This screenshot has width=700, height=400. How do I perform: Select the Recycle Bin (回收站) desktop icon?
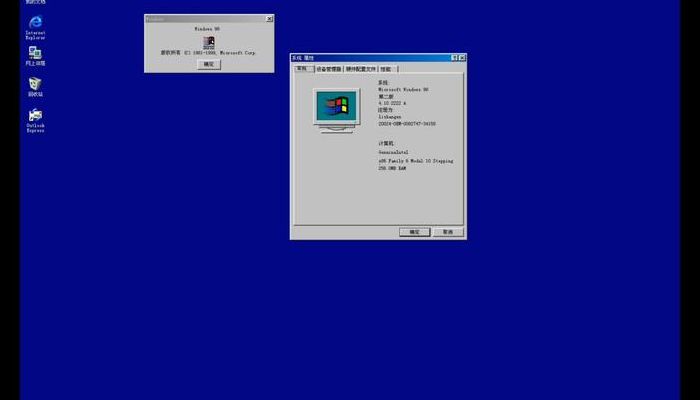tap(35, 87)
